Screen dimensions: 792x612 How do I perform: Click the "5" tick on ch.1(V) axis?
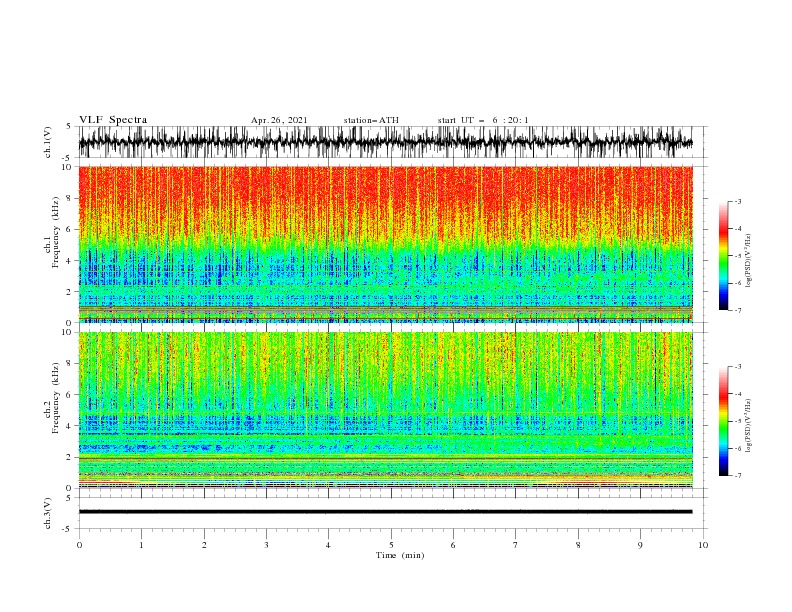point(69,126)
